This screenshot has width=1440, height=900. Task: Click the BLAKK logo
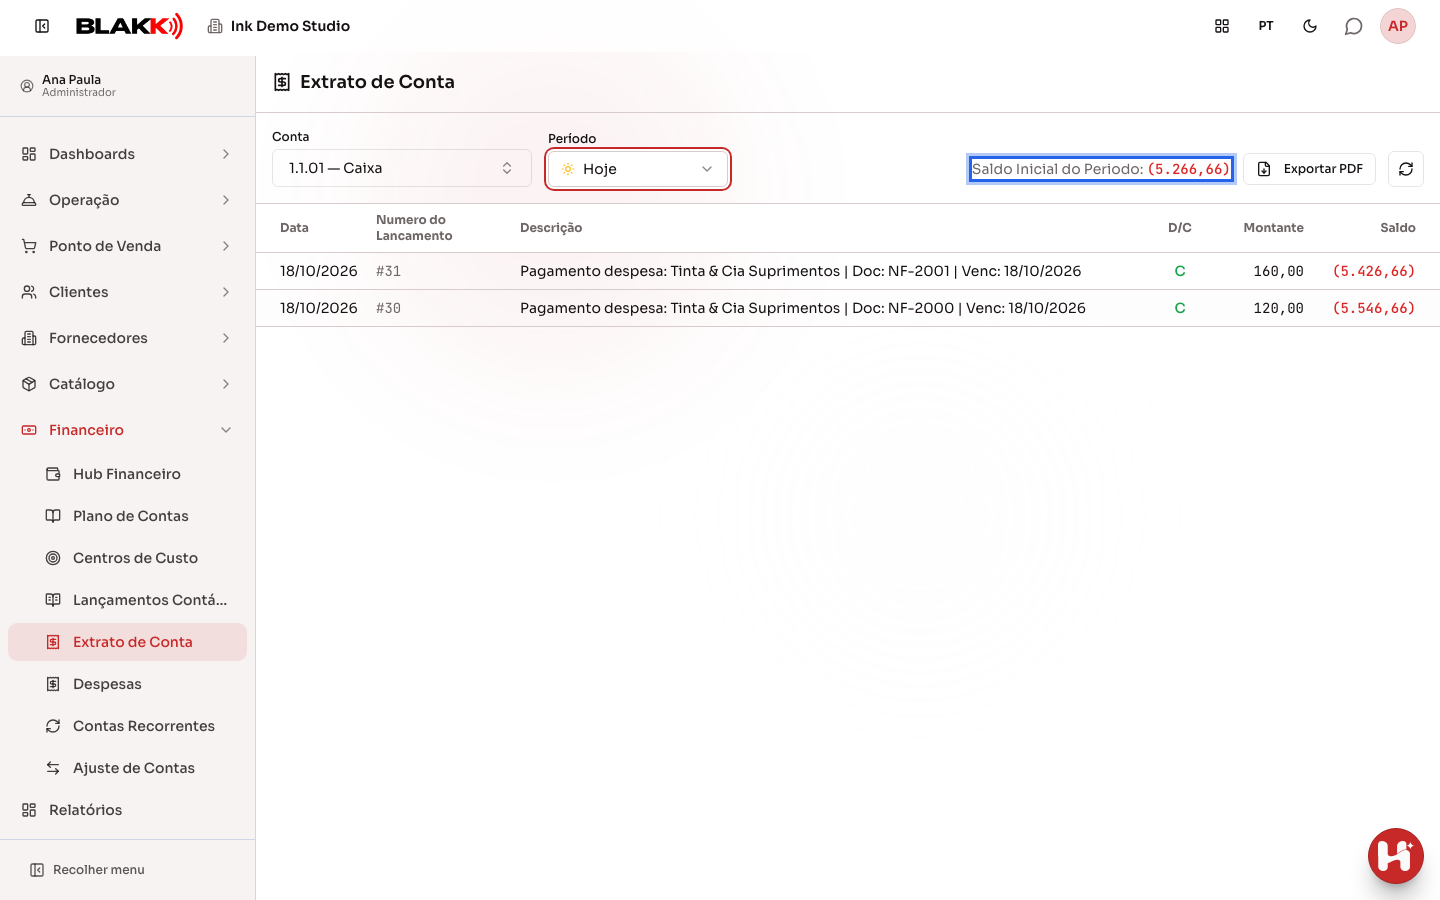coord(130,26)
